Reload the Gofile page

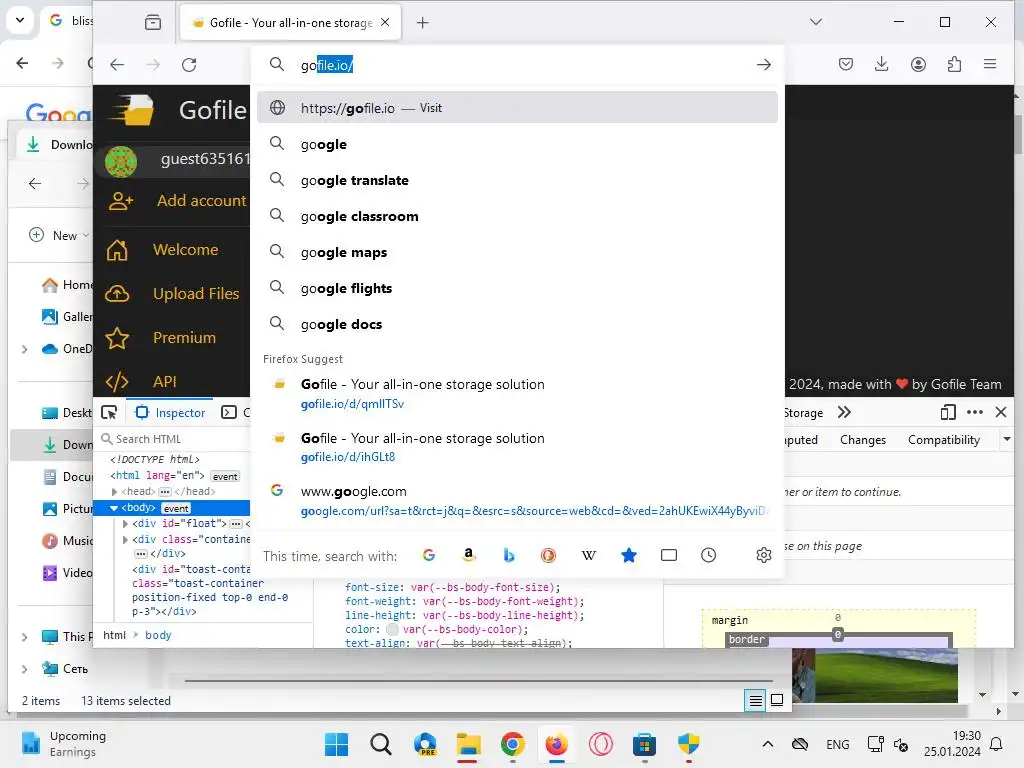pos(189,65)
